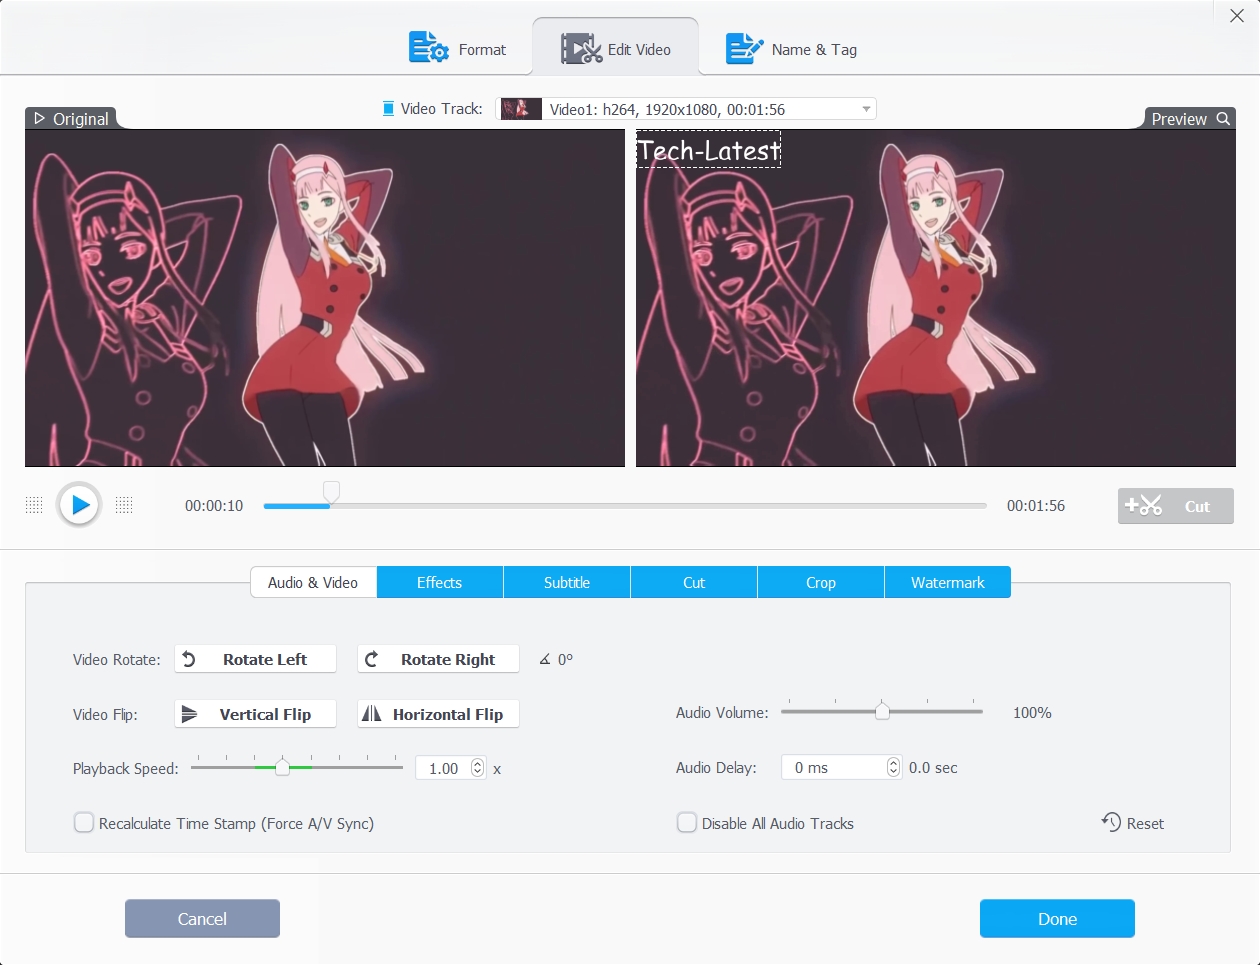1260x965 pixels.
Task: Switch to the Subtitle tab
Action: [x=567, y=582]
